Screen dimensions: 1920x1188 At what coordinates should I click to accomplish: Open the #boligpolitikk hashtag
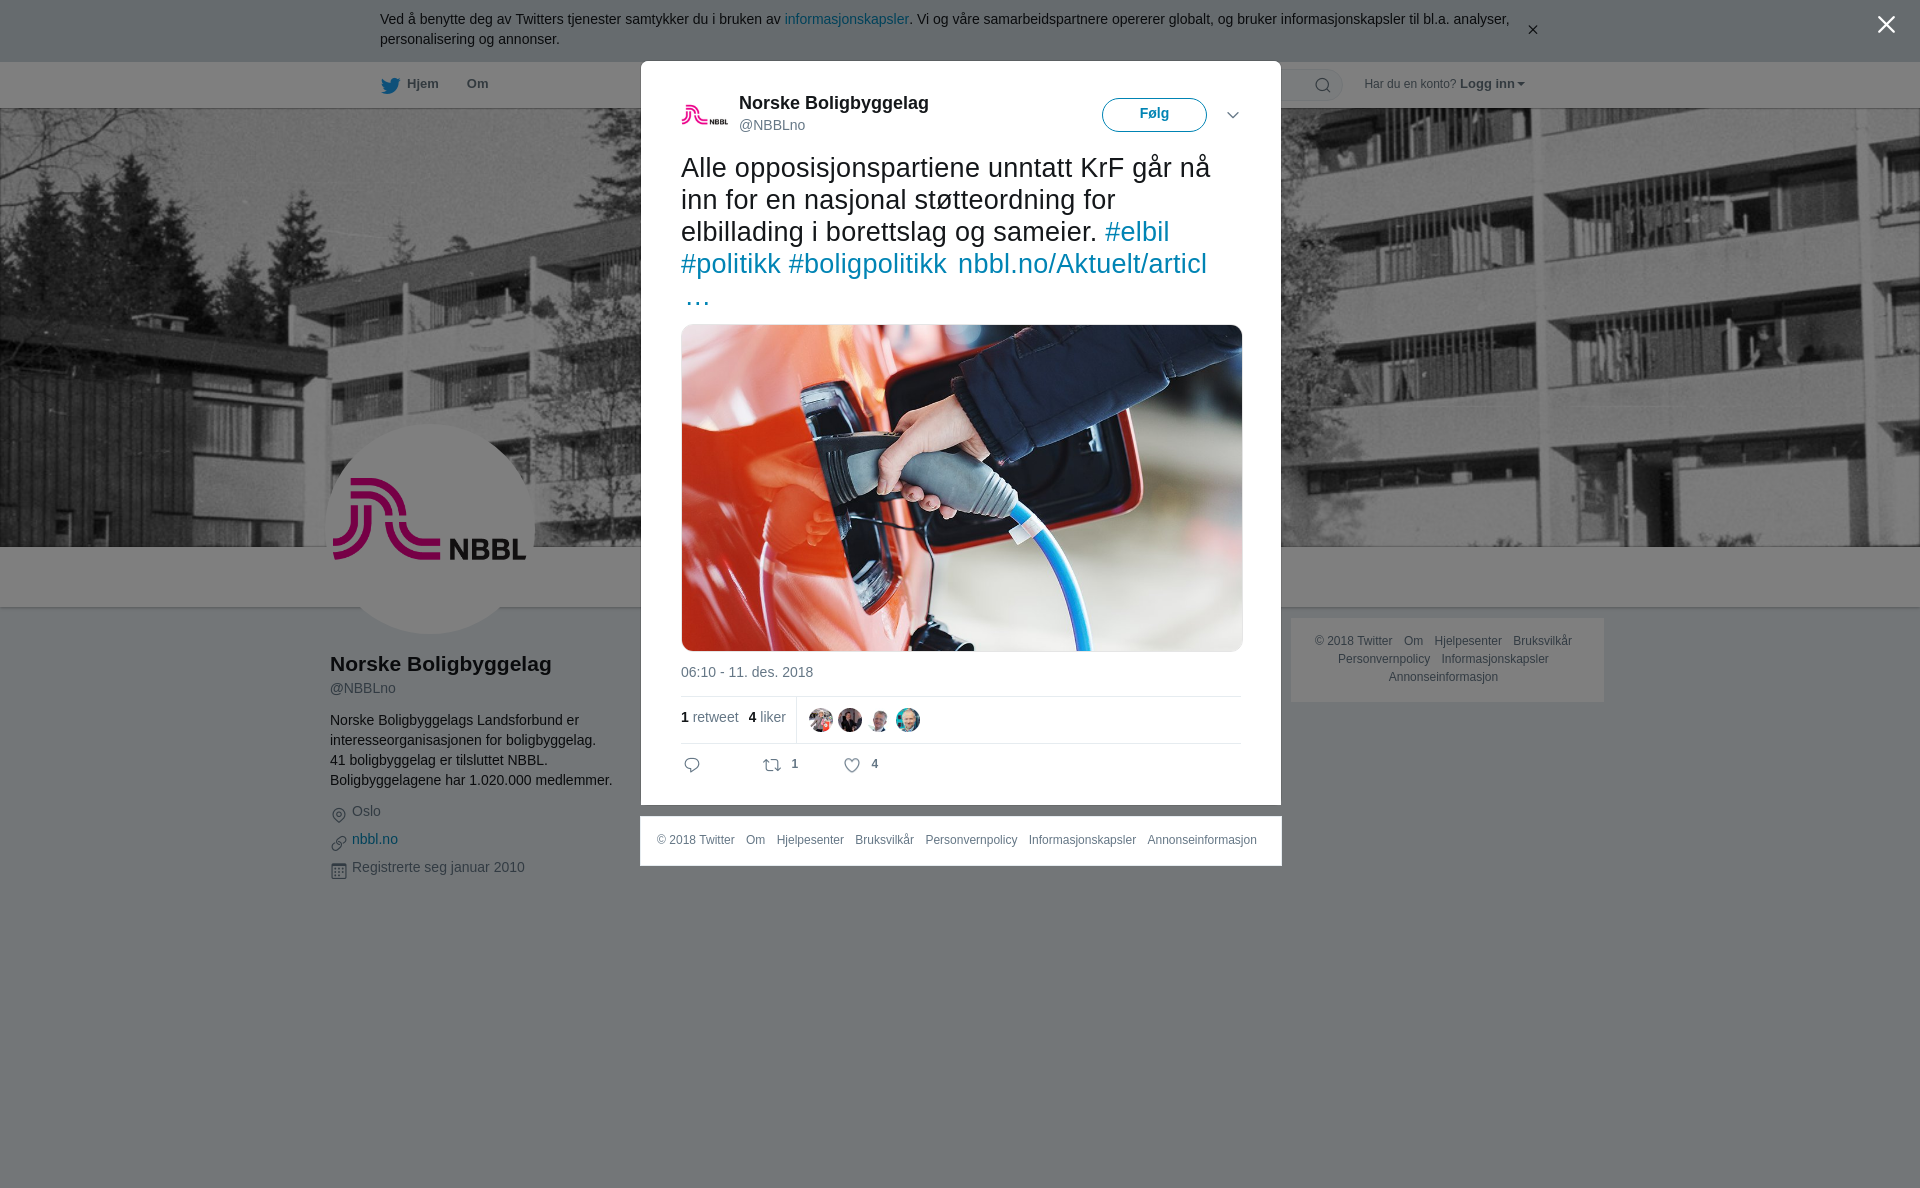[x=868, y=264]
